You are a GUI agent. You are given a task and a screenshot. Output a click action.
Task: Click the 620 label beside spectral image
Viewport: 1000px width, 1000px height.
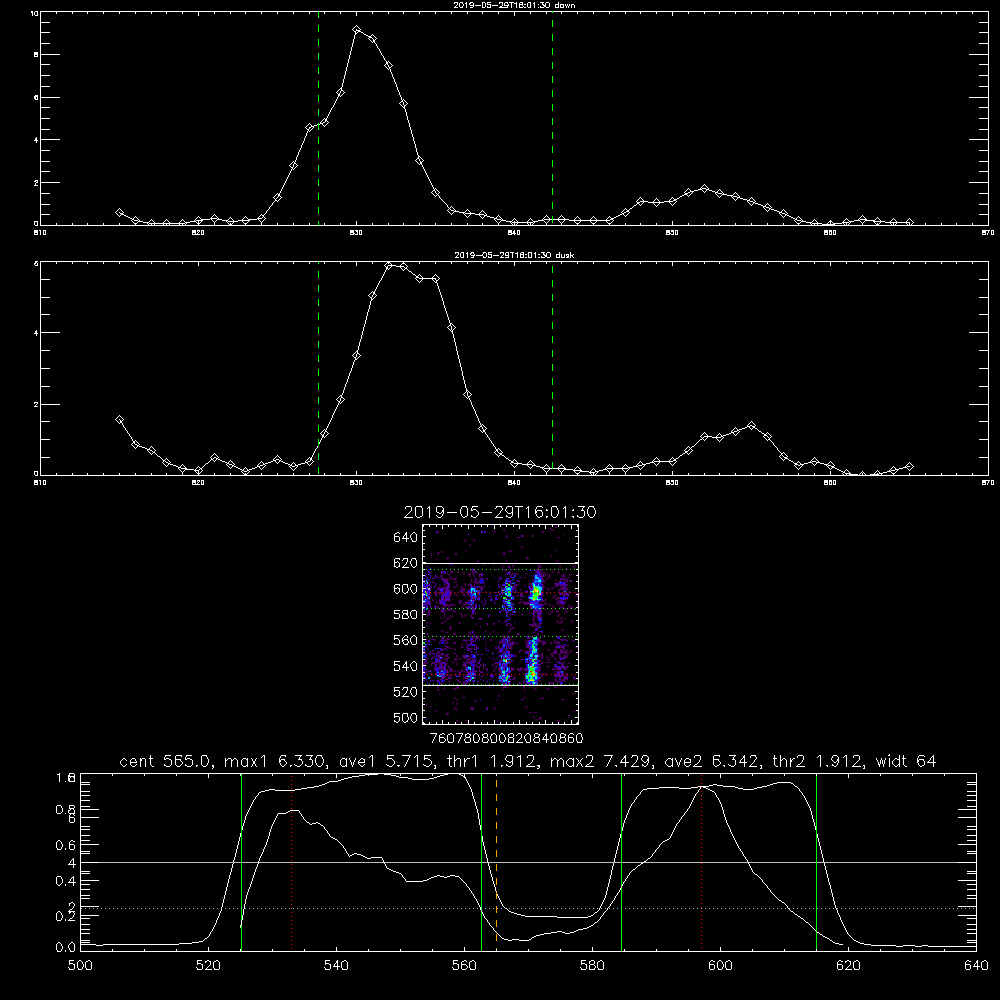tap(405, 563)
